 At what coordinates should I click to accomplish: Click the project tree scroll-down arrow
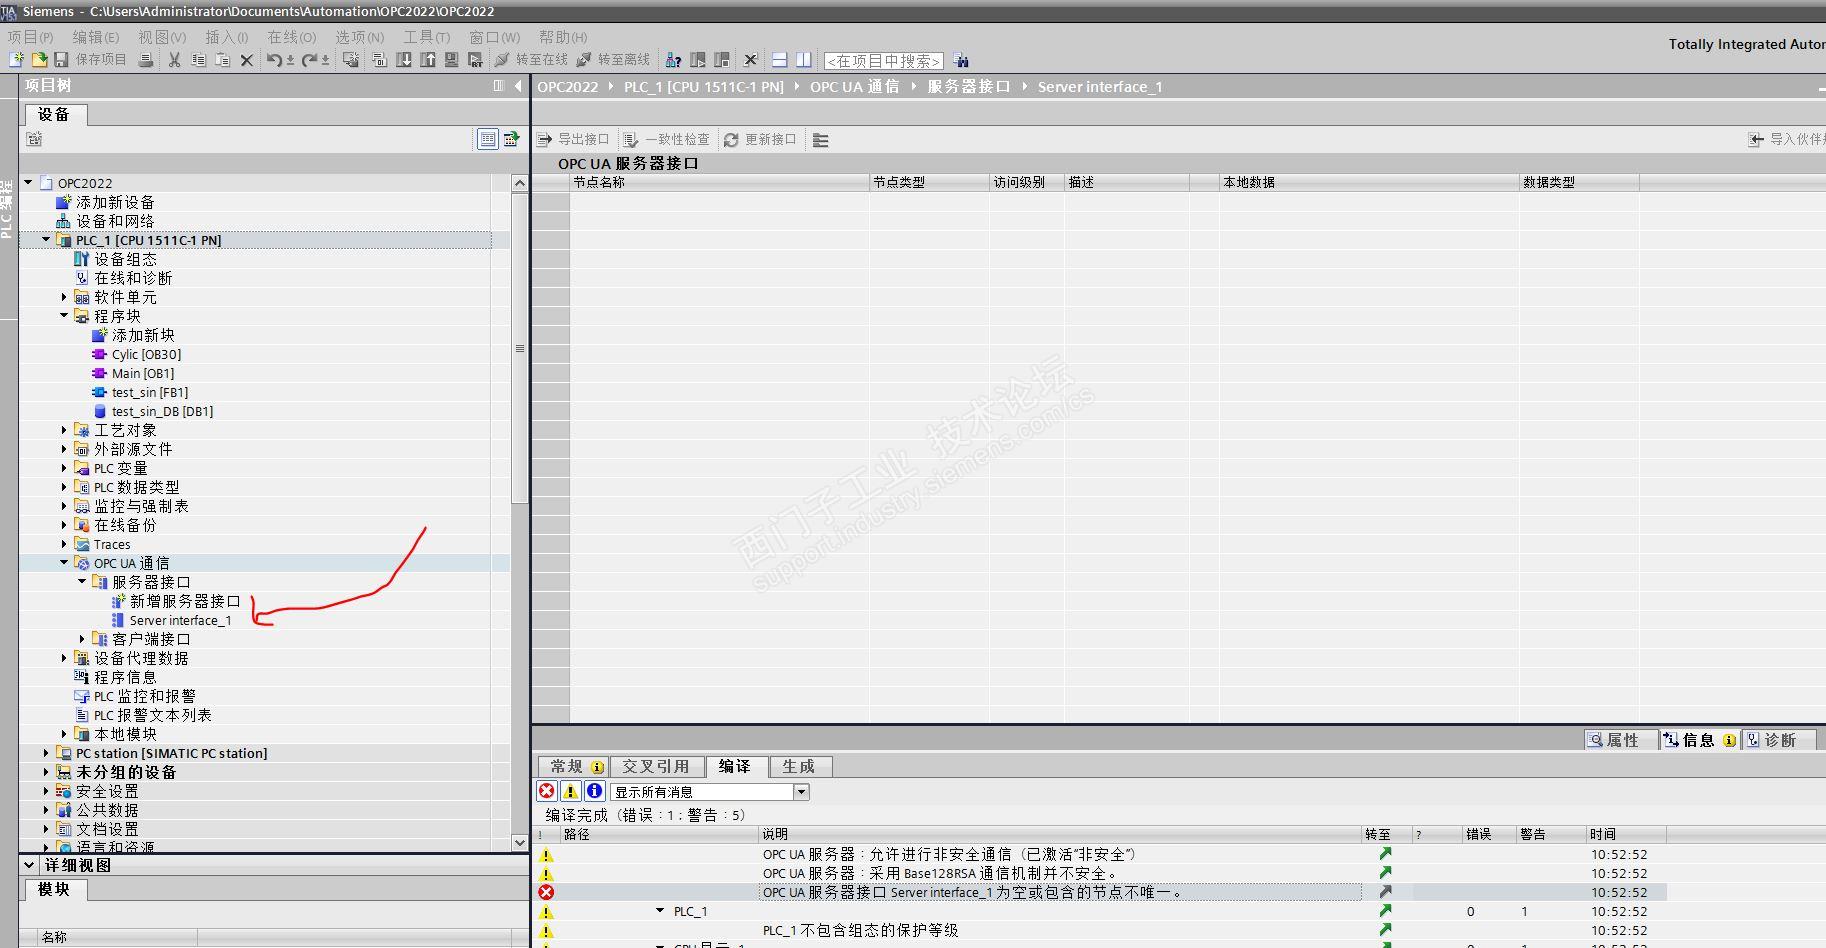[519, 843]
